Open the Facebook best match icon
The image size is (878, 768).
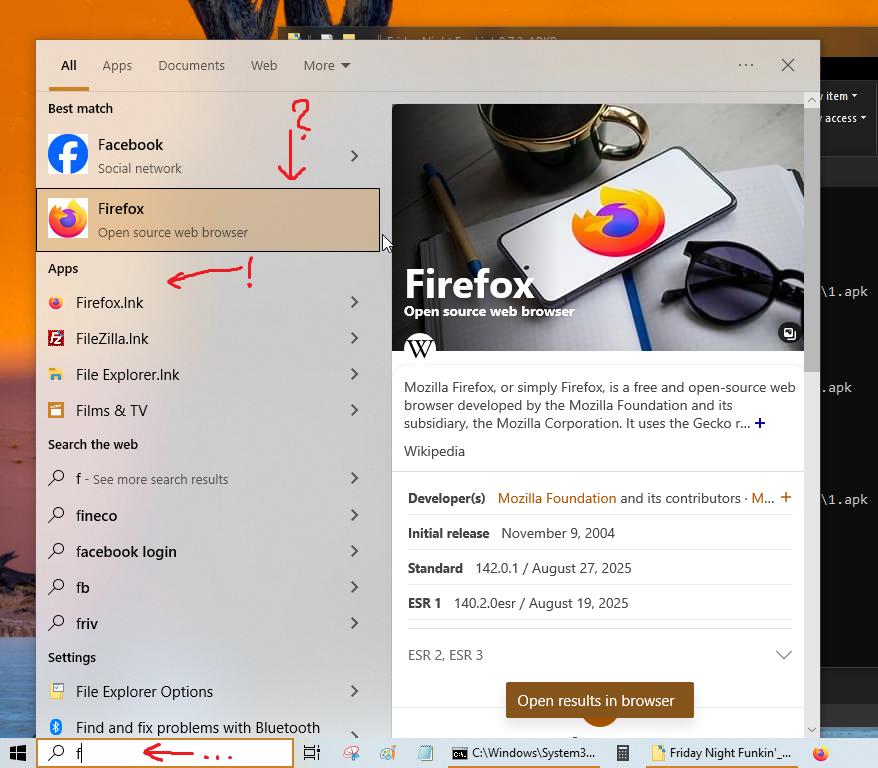(x=68, y=154)
